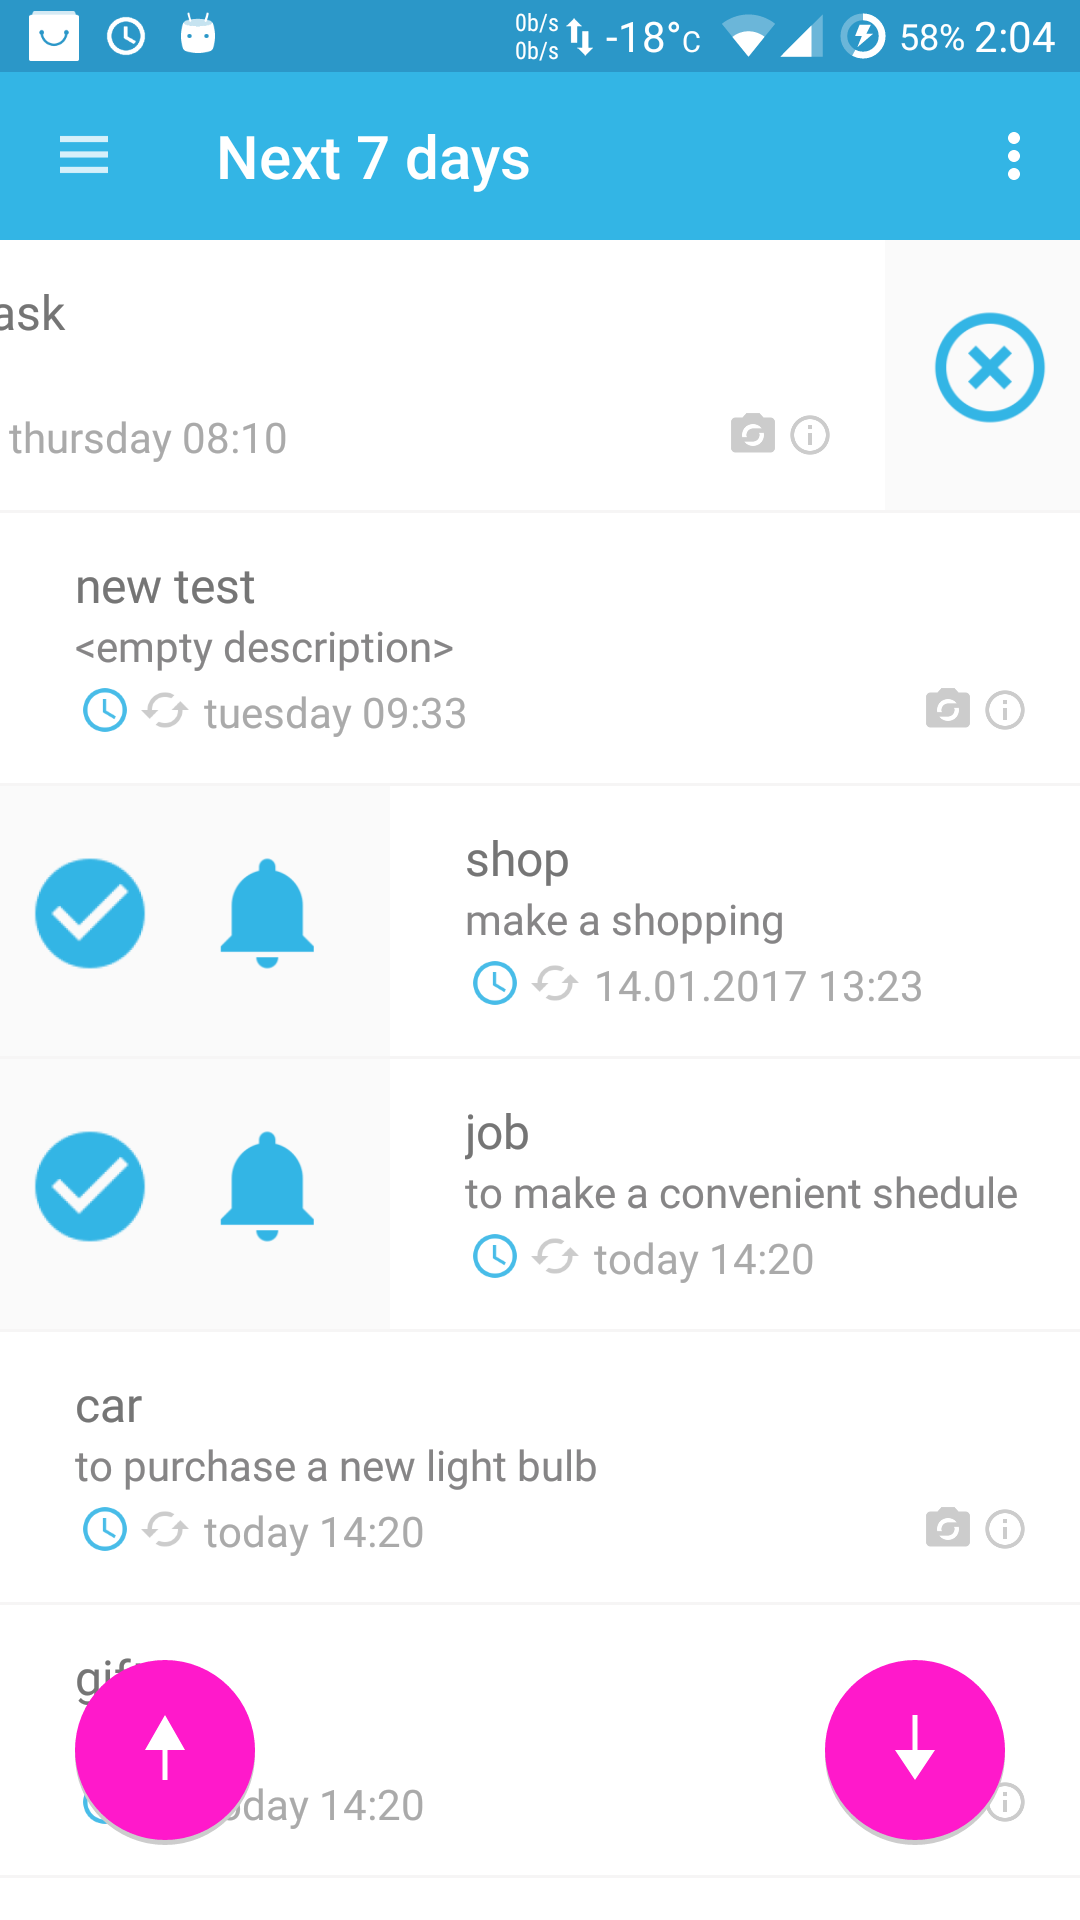Tap the clock icon on new test task
Viewport: 1080px width, 1920px height.
click(104, 711)
